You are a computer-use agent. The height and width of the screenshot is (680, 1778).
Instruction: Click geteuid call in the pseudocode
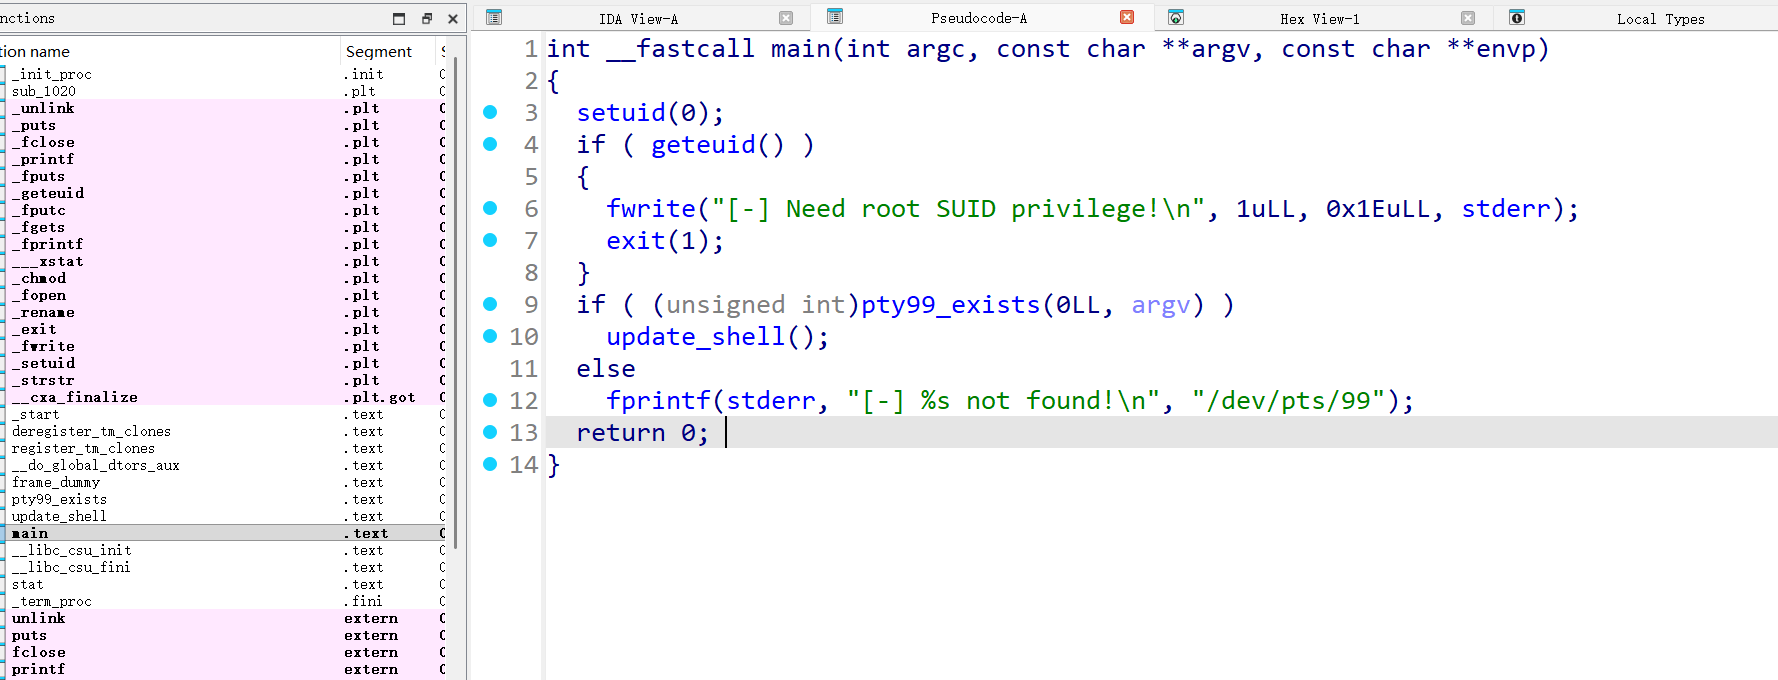coord(703,145)
